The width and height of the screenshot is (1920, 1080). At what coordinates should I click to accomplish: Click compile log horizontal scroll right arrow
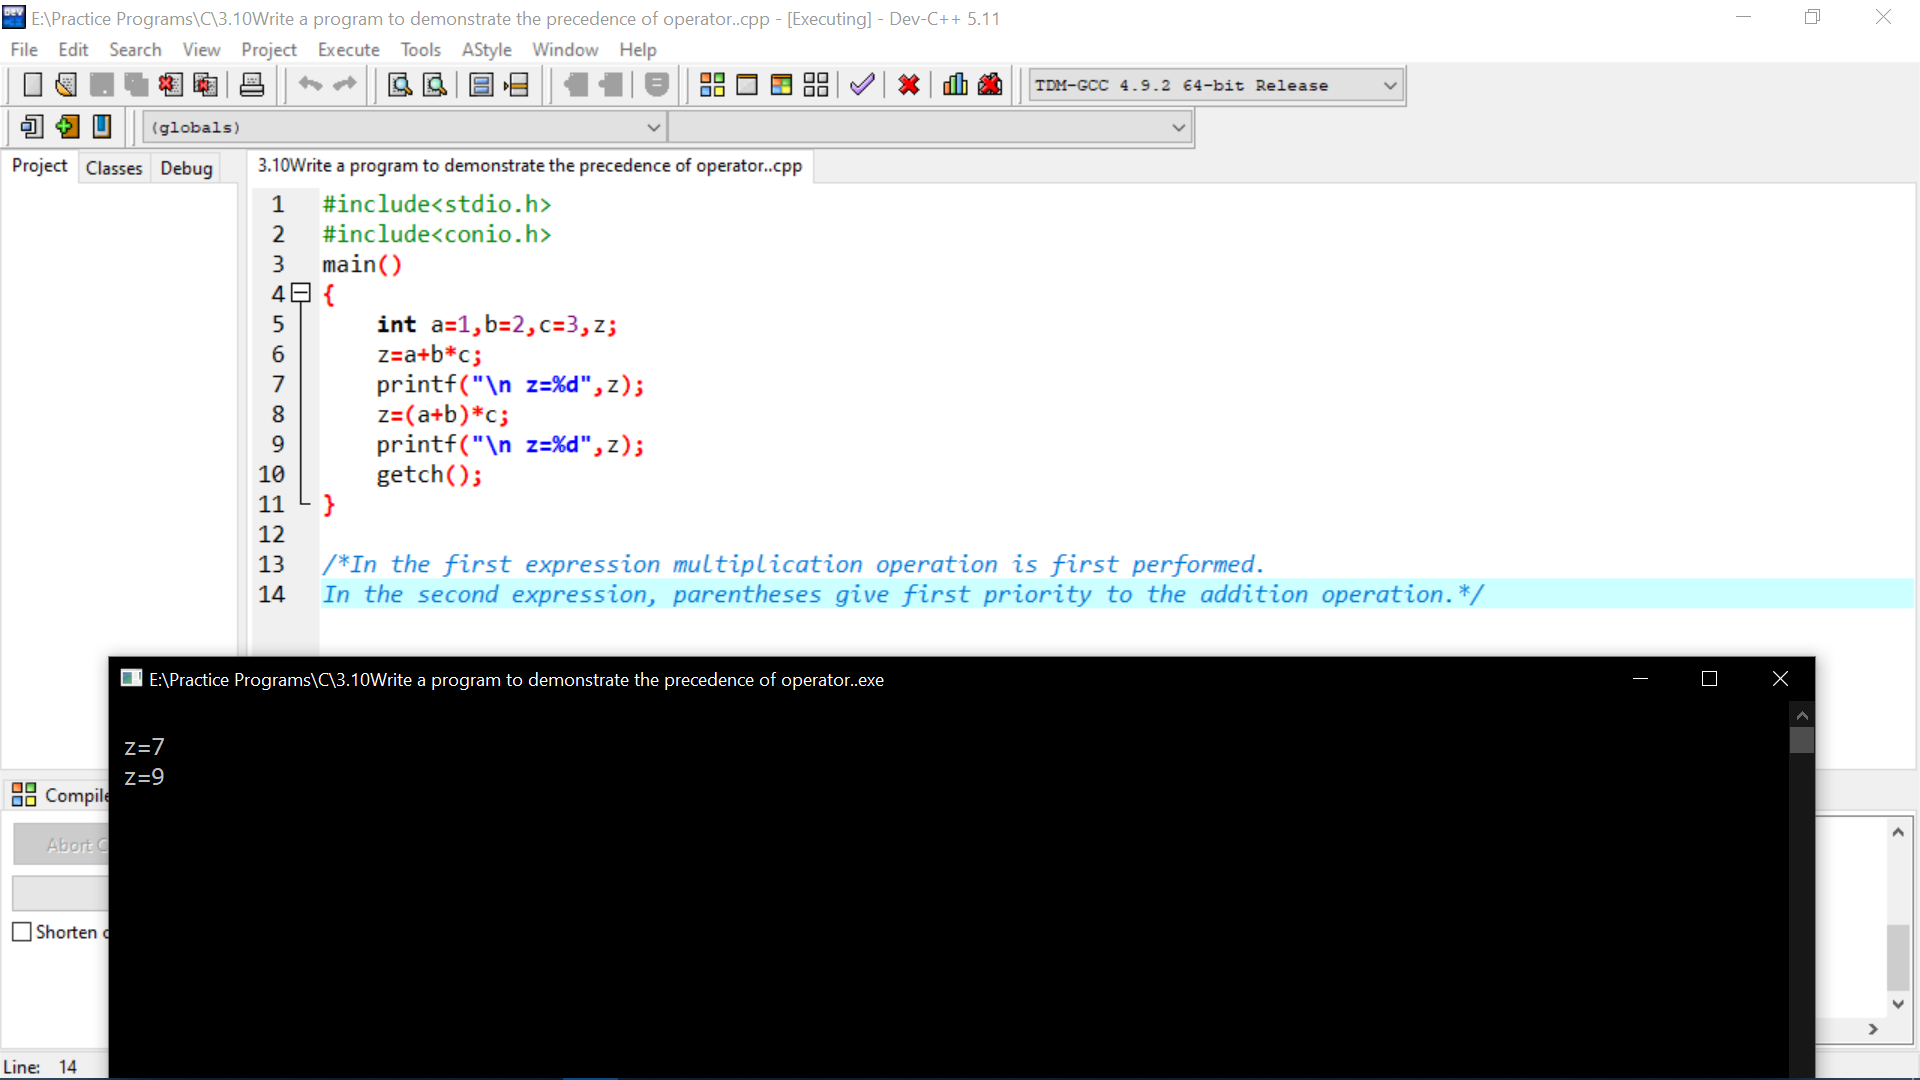[x=1873, y=1029]
